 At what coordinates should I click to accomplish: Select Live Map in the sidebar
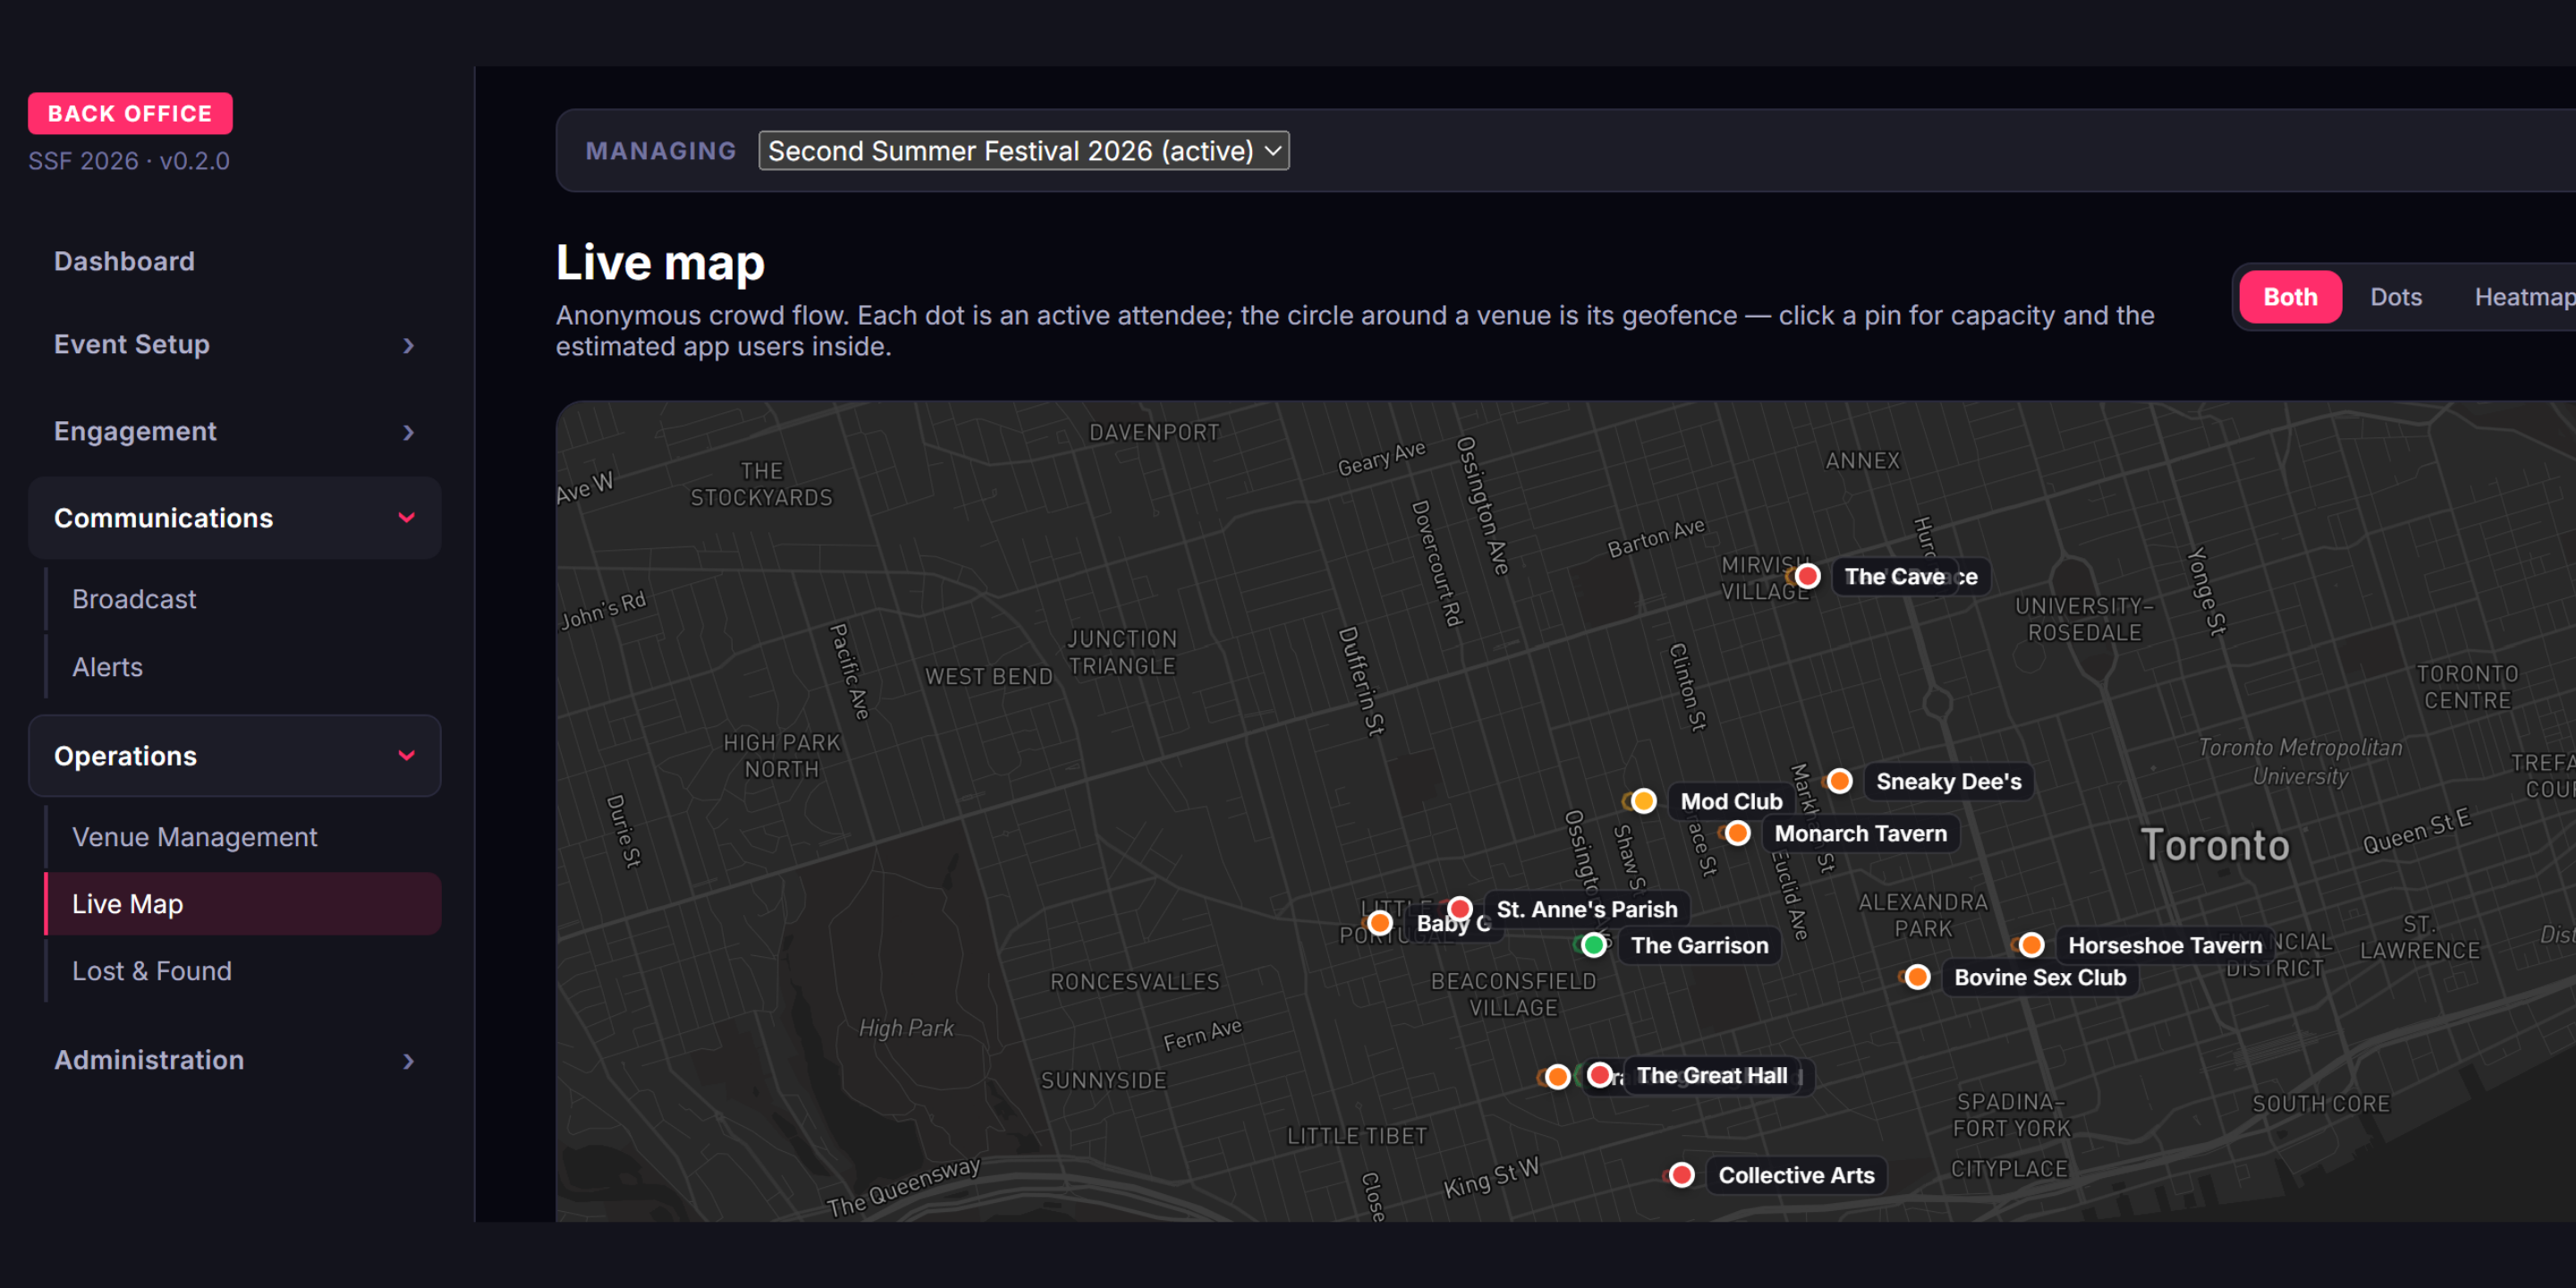(243, 904)
